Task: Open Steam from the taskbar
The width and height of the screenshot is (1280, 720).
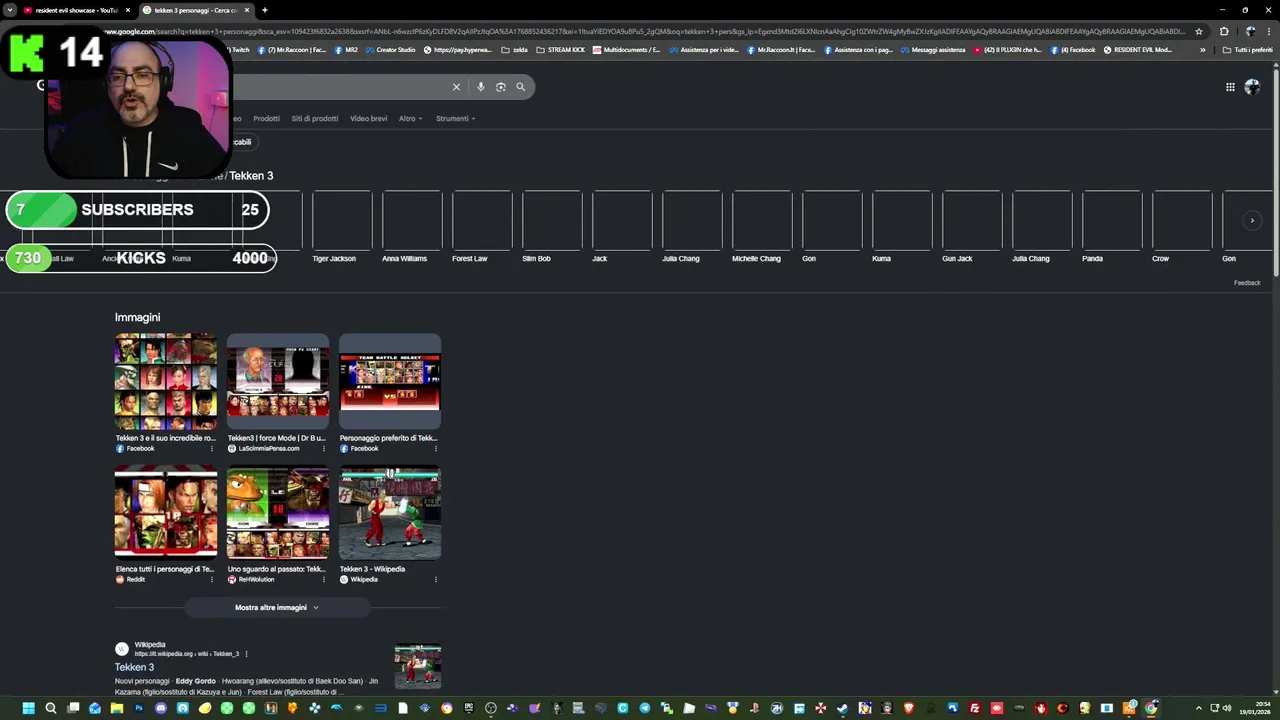Action: click(842, 708)
